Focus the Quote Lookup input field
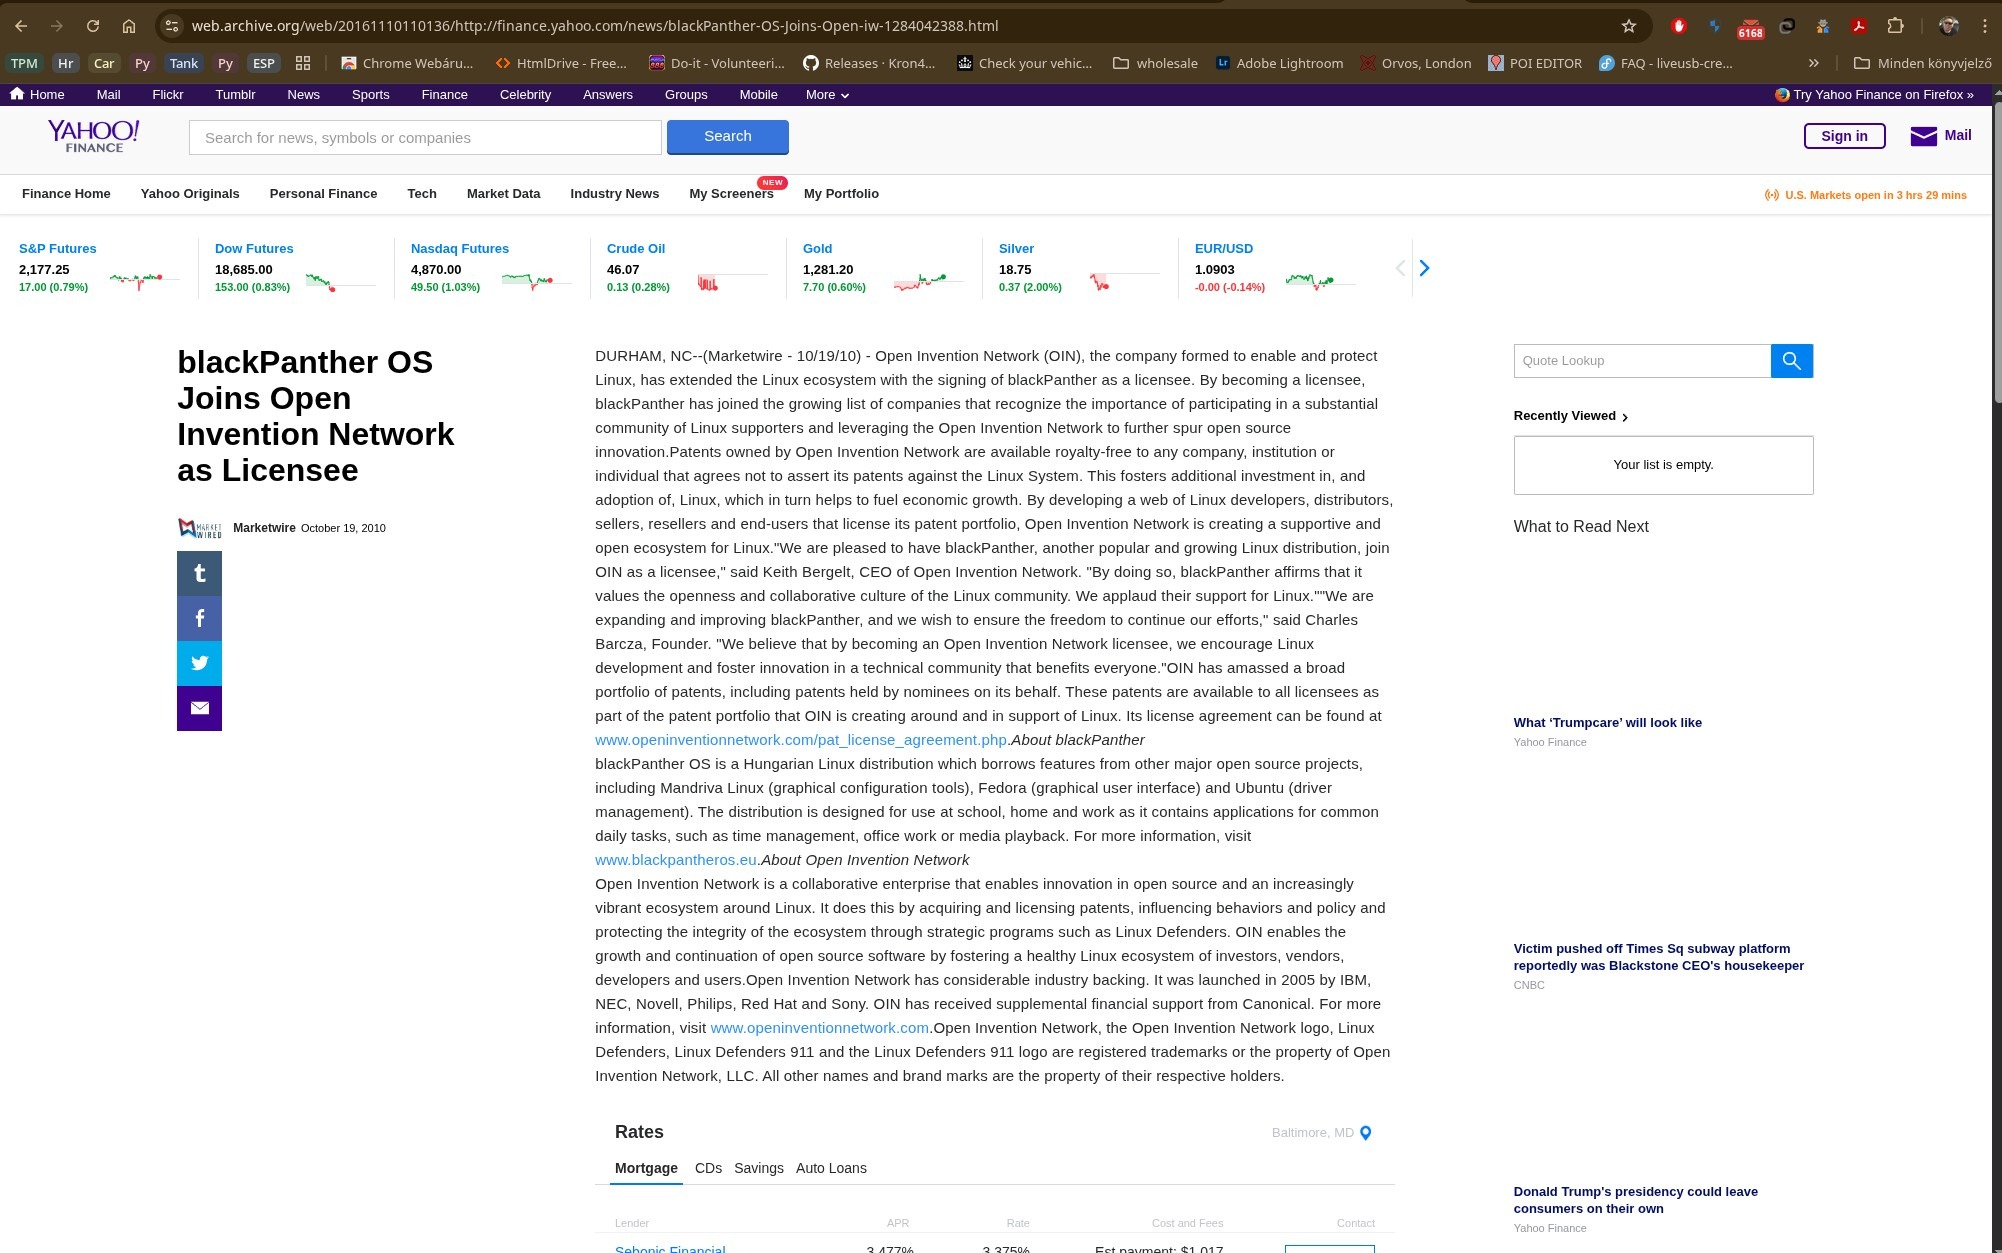2002x1253 pixels. tap(1642, 361)
